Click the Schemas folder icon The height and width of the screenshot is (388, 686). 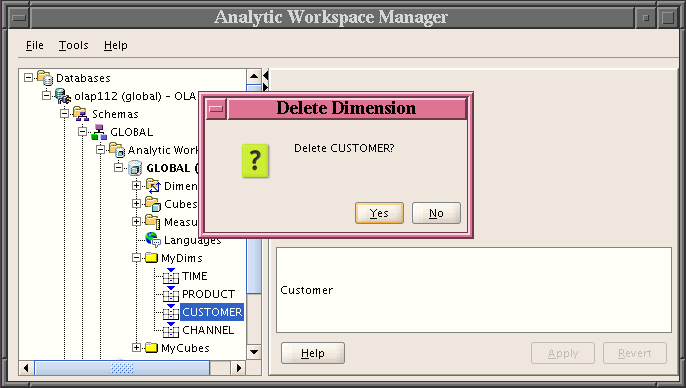(x=81, y=114)
